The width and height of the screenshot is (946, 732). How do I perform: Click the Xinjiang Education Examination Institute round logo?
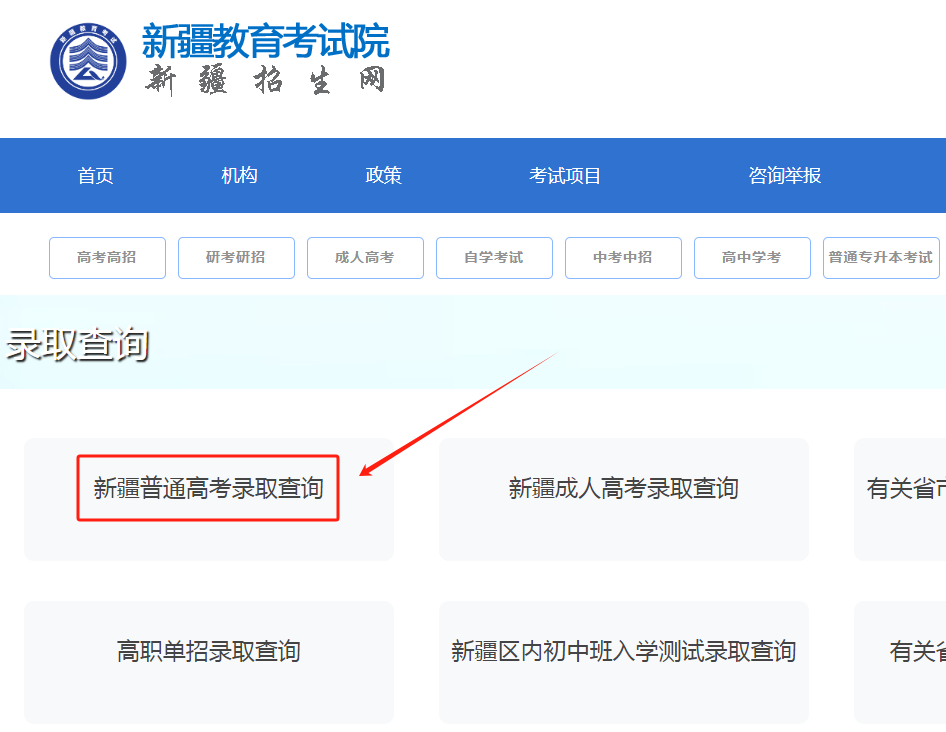point(88,61)
